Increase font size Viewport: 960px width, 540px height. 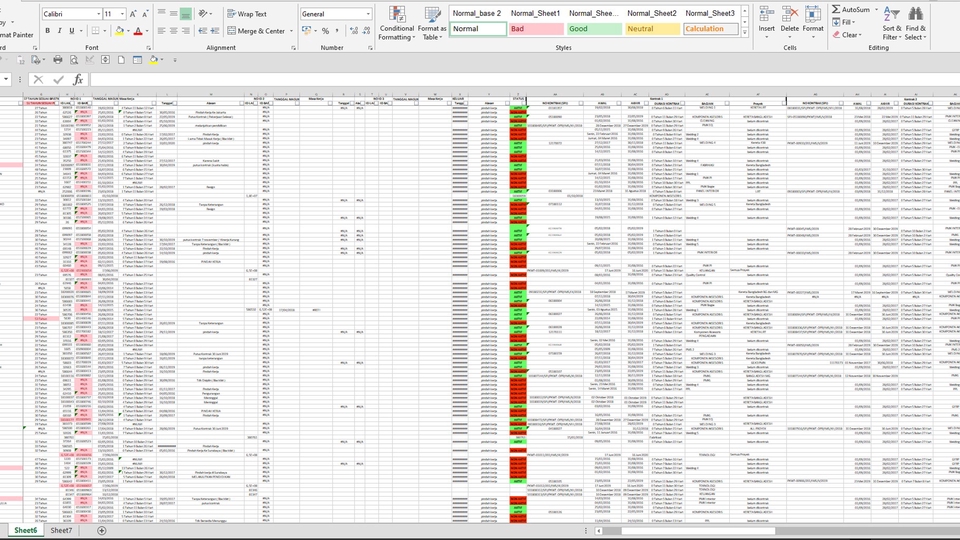133,13
